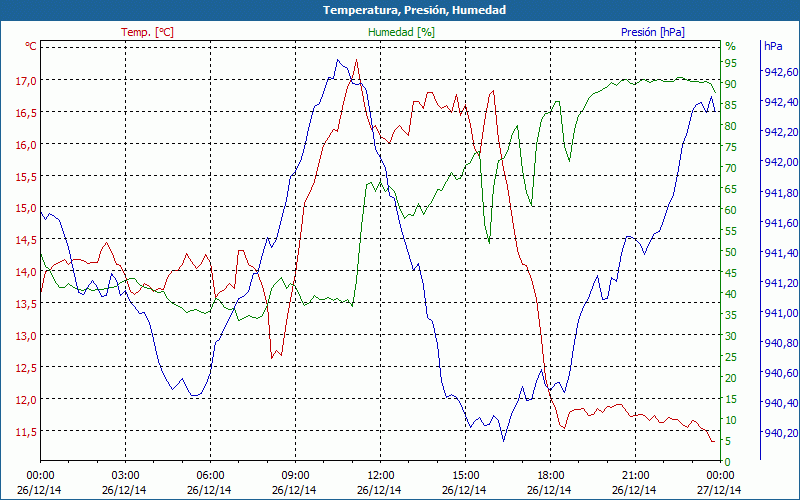The width and height of the screenshot is (800, 500).
Task: Click the '941,60' pressure axis value
Action: (x=781, y=222)
